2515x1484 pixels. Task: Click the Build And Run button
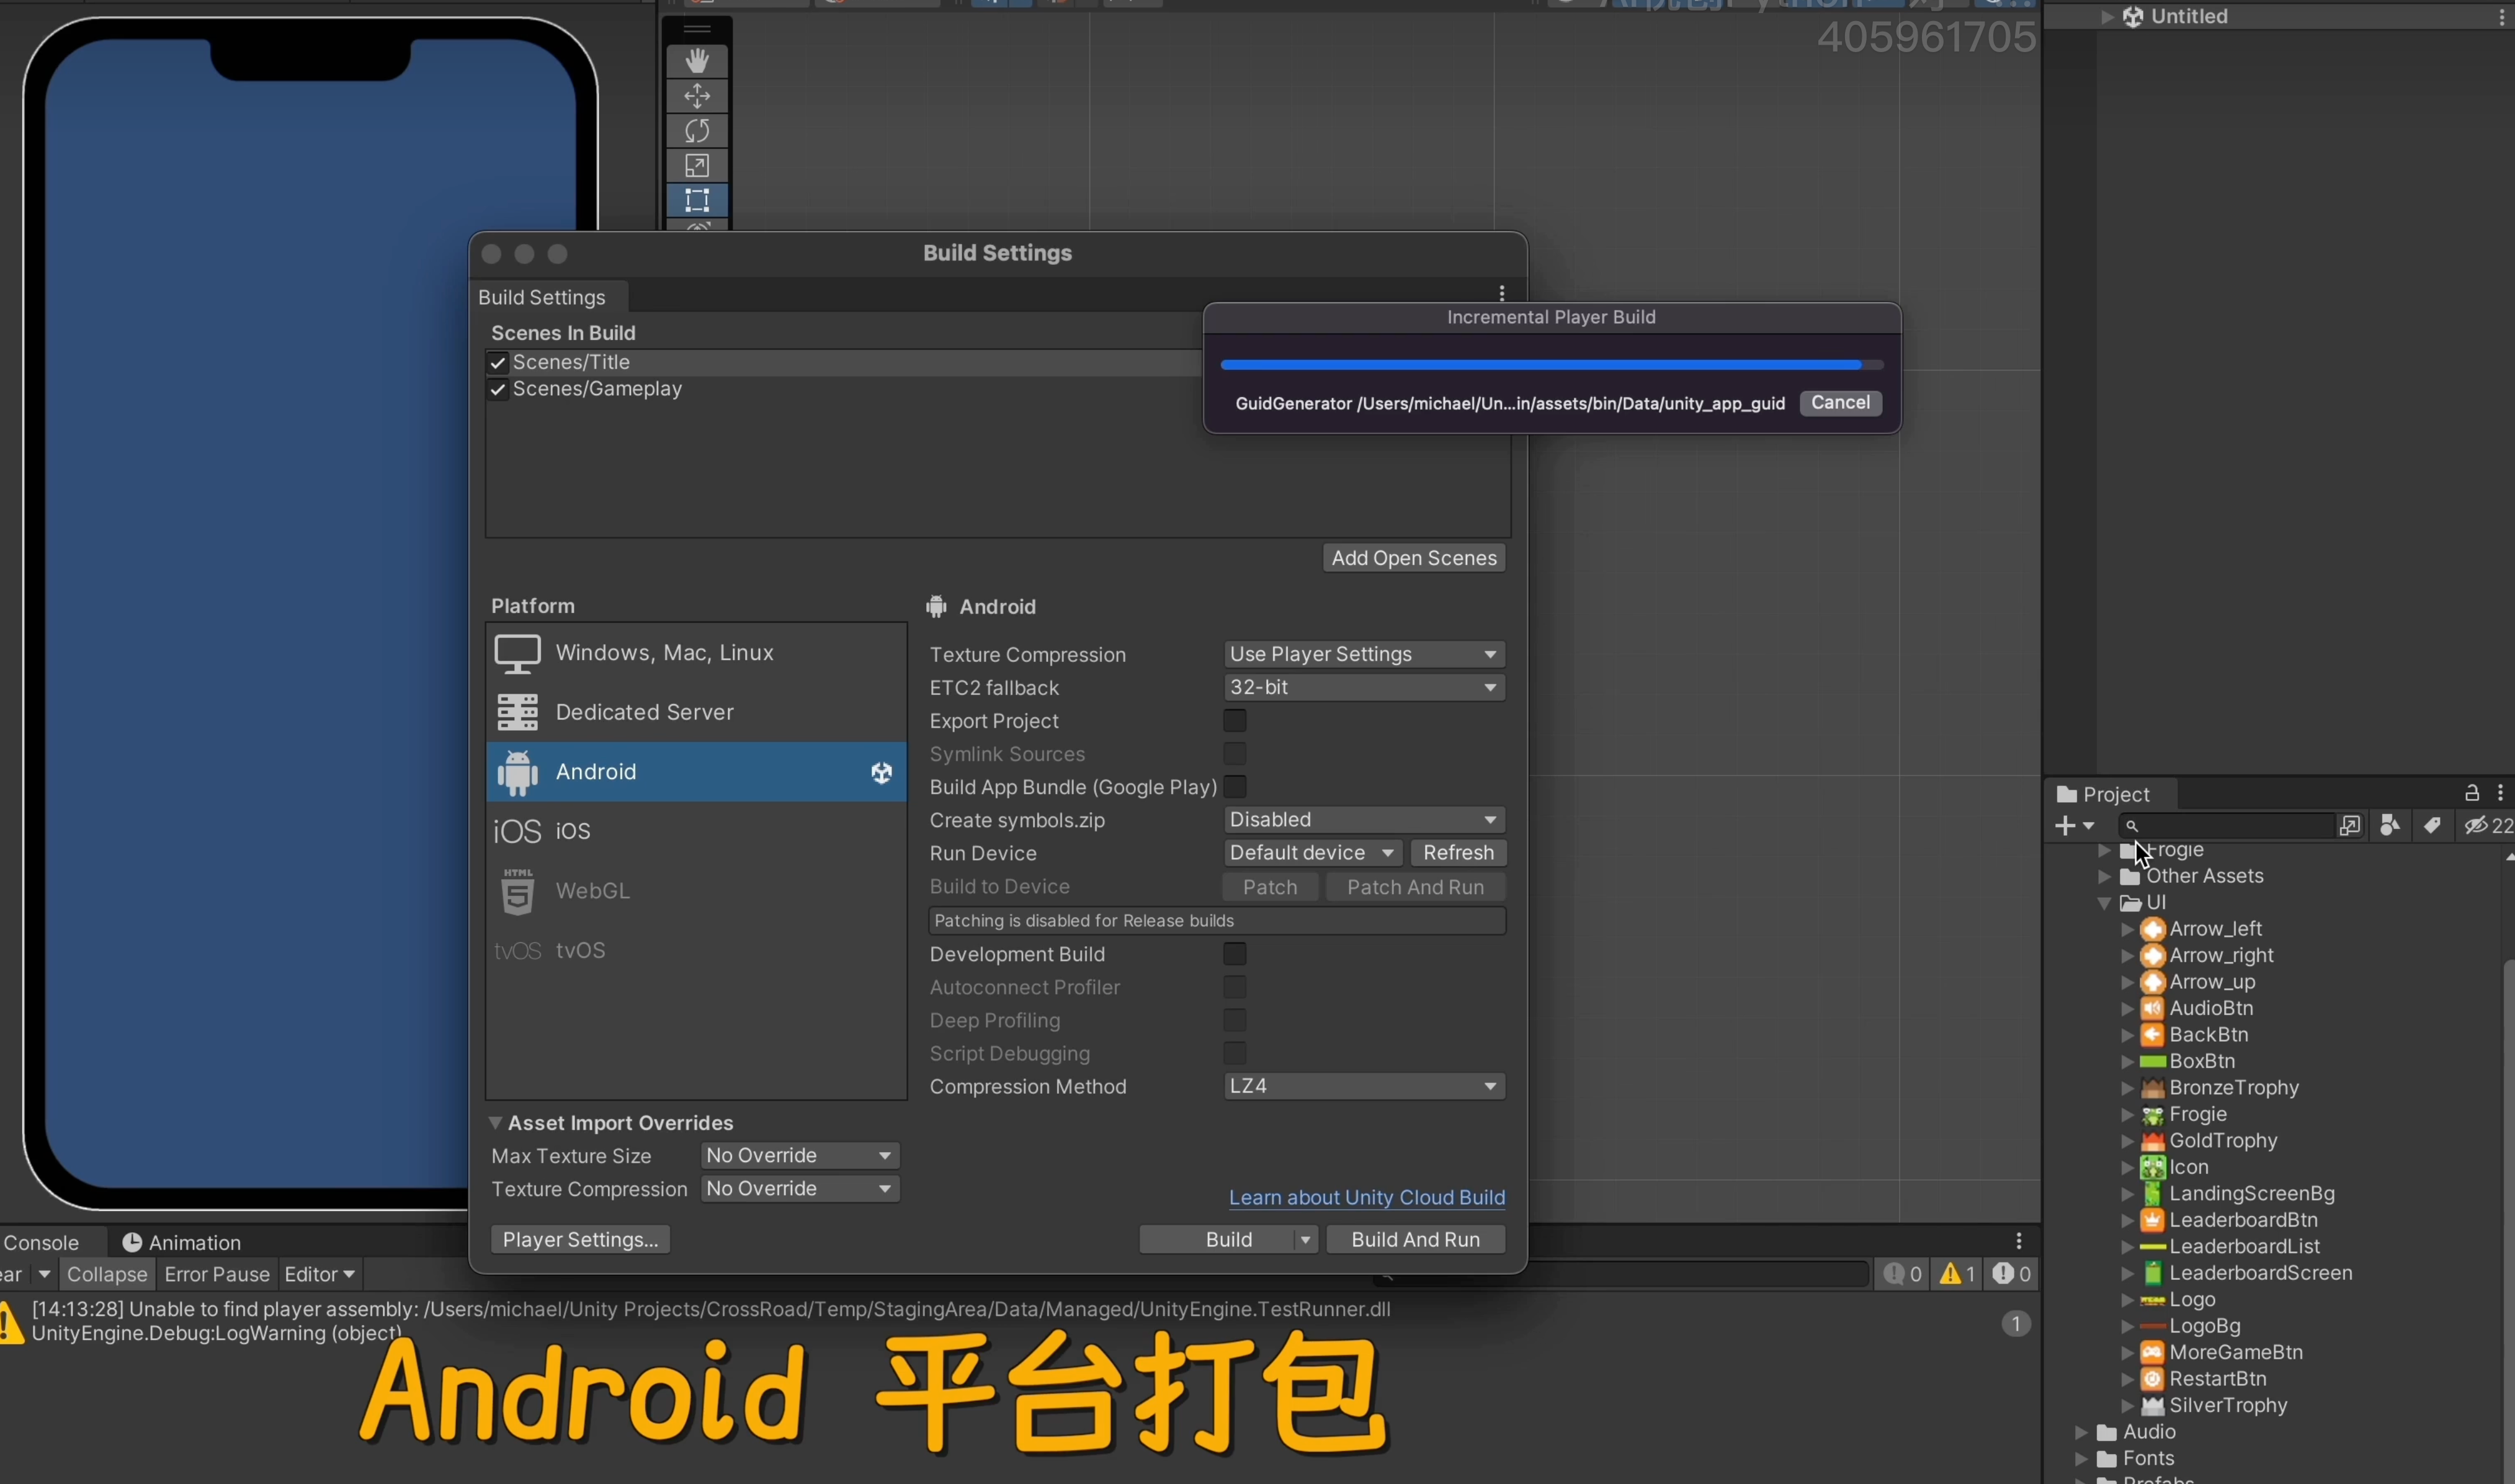point(1415,1240)
